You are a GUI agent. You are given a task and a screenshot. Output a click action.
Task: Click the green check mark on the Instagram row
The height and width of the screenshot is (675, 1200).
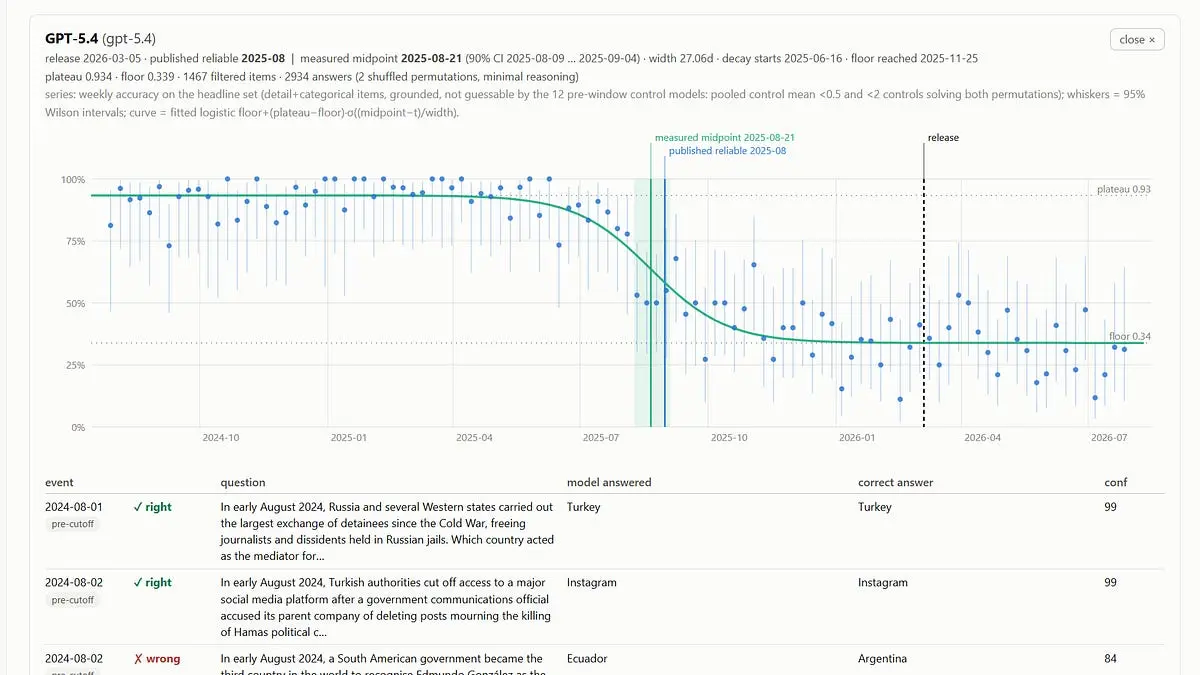pos(152,582)
